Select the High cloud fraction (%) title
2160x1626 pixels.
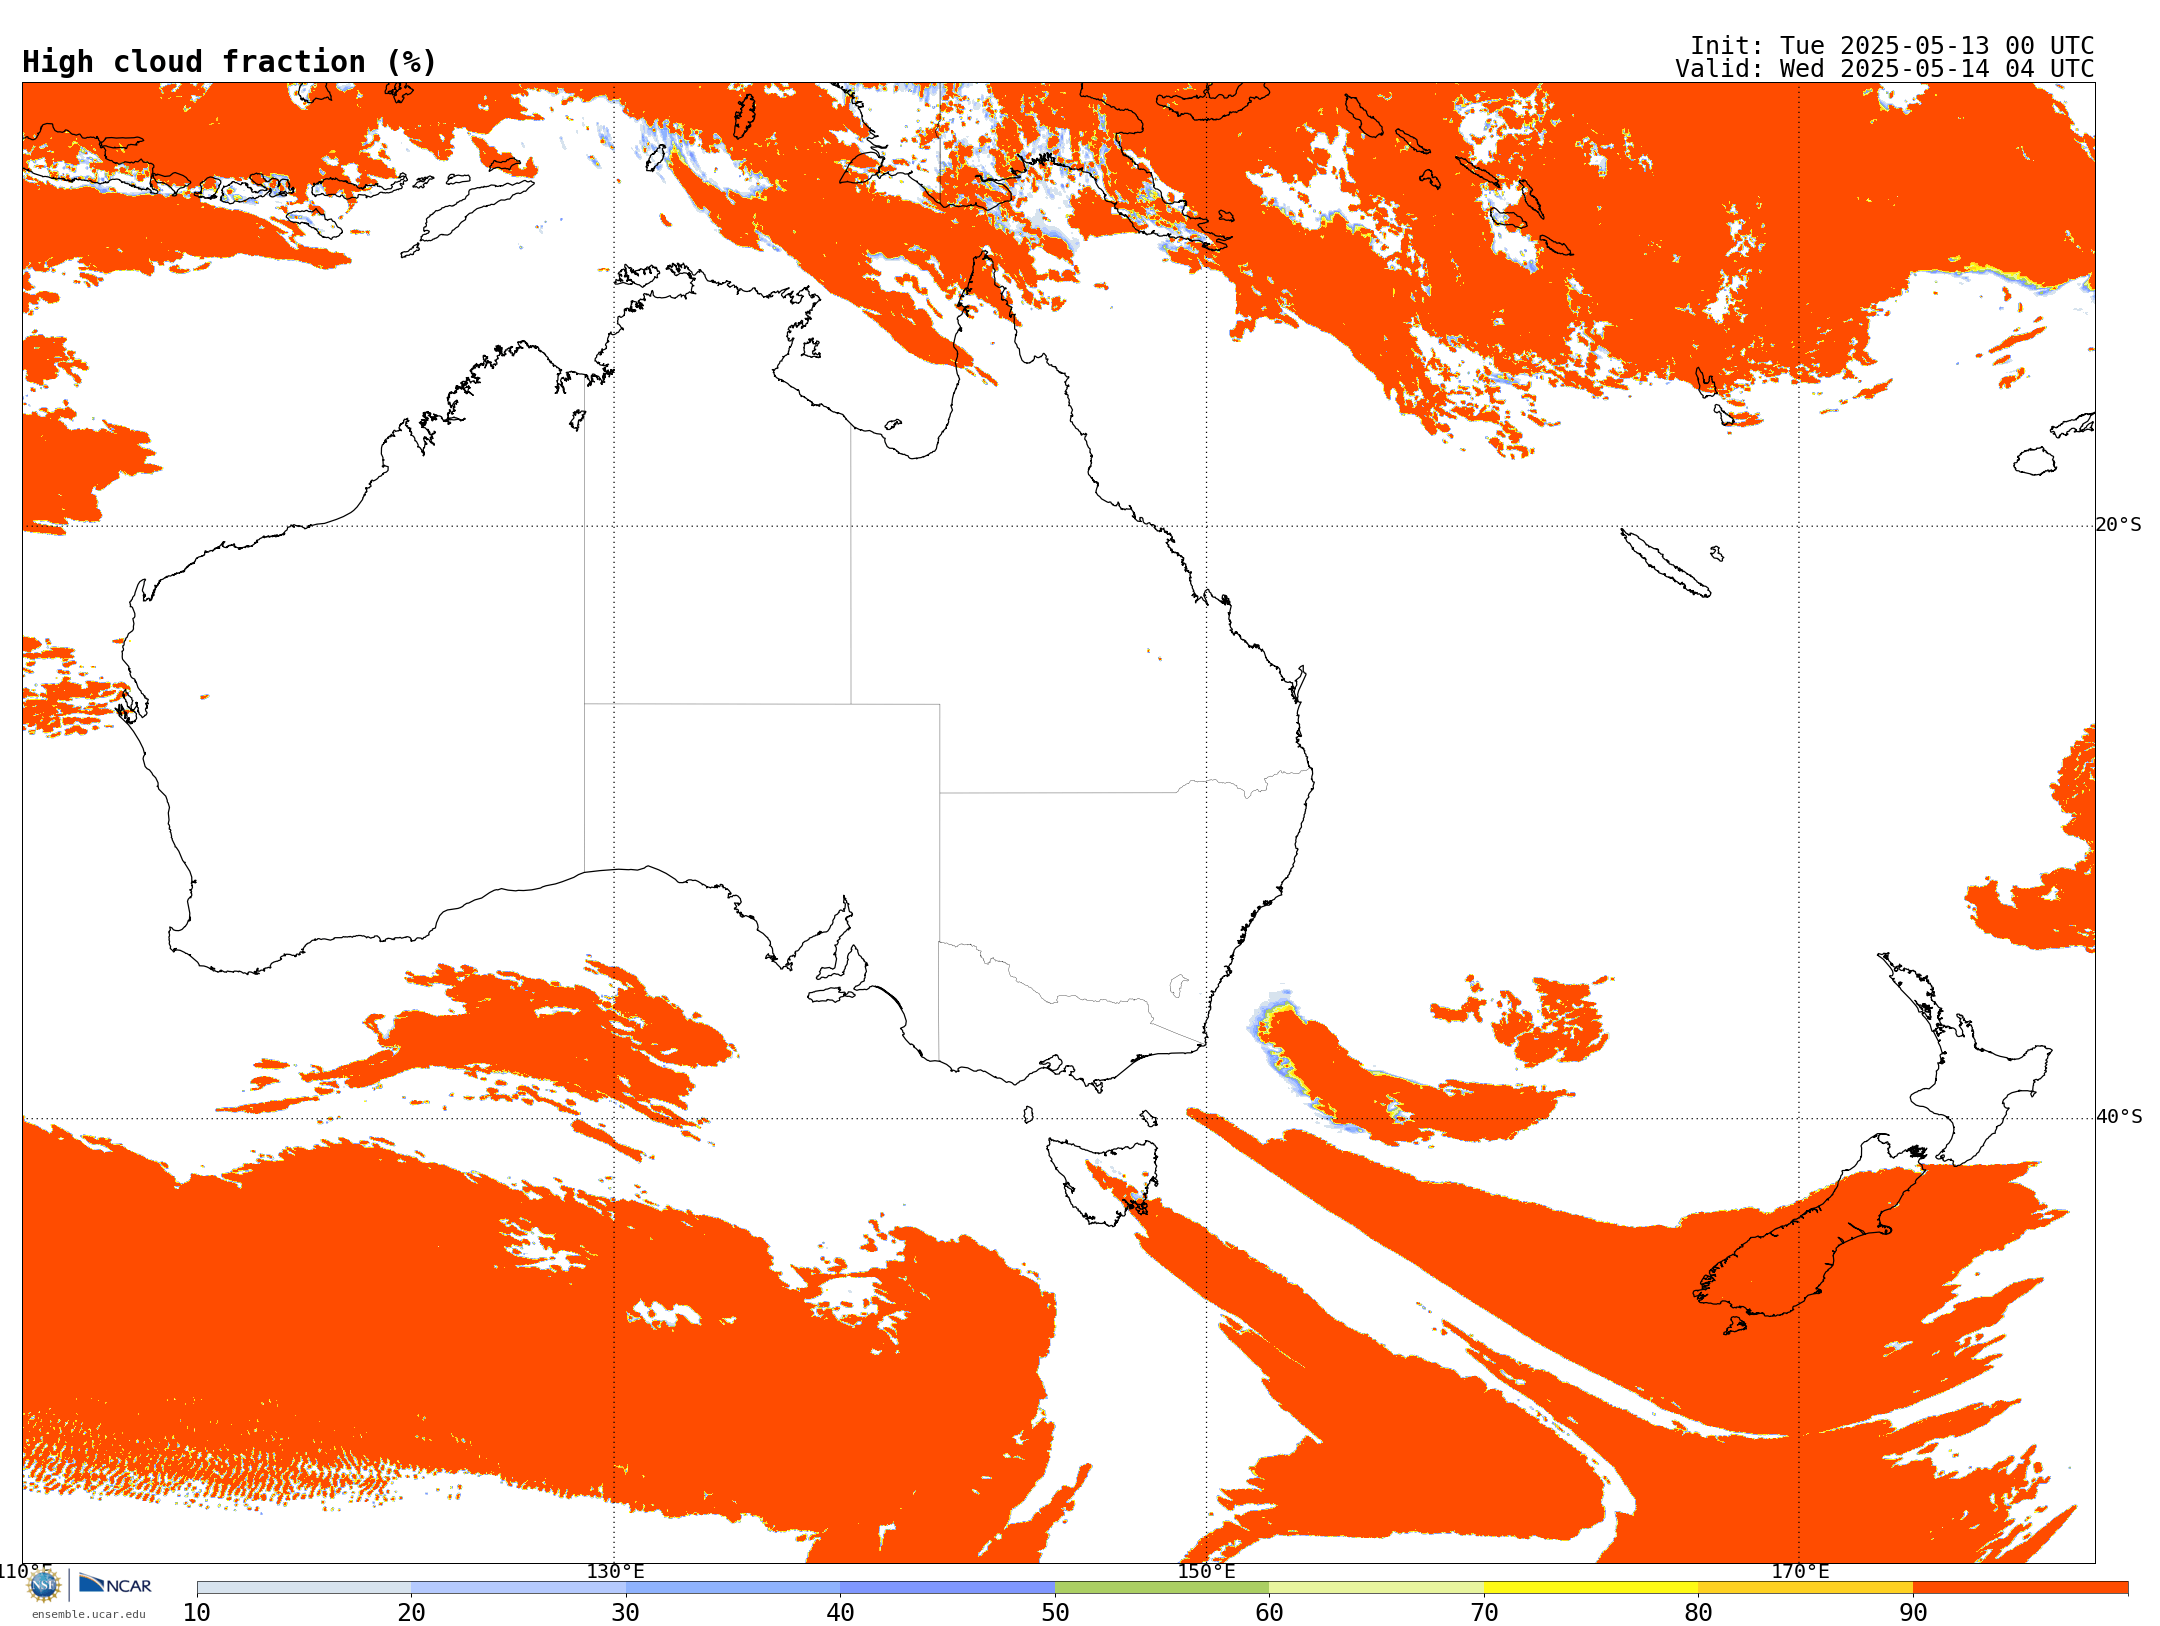click(x=230, y=62)
